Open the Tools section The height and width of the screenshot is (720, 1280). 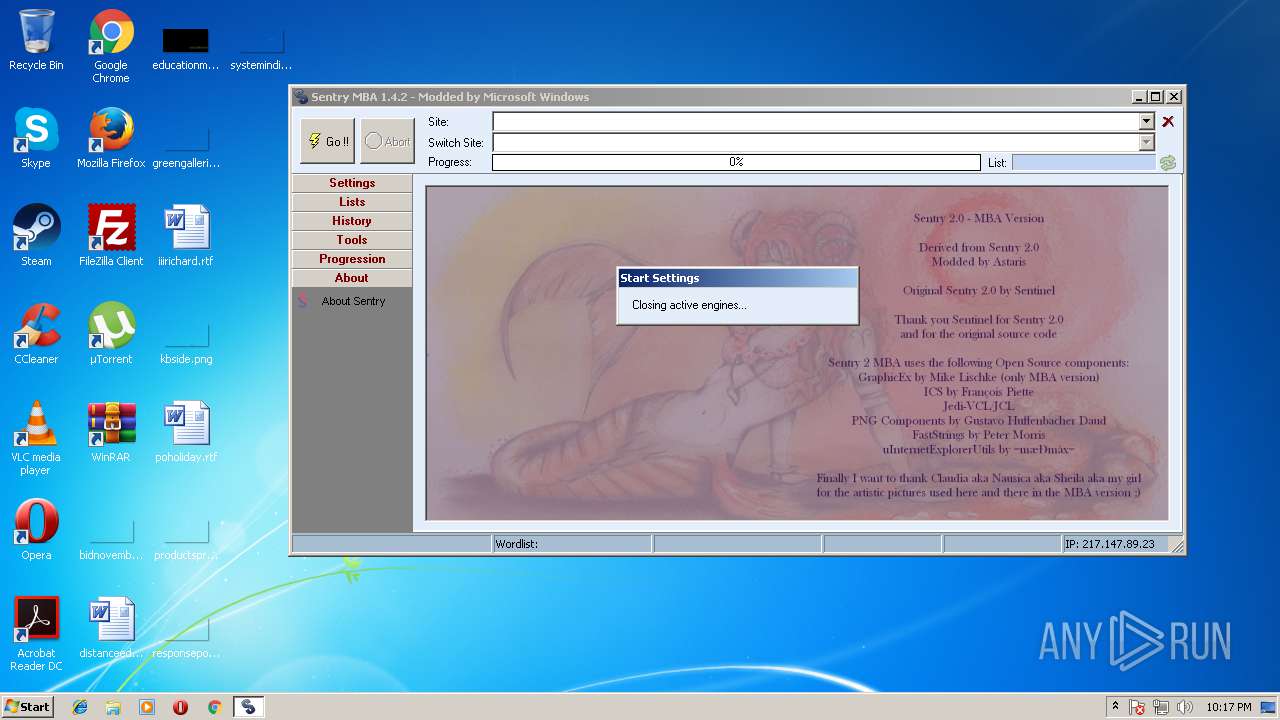(352, 240)
